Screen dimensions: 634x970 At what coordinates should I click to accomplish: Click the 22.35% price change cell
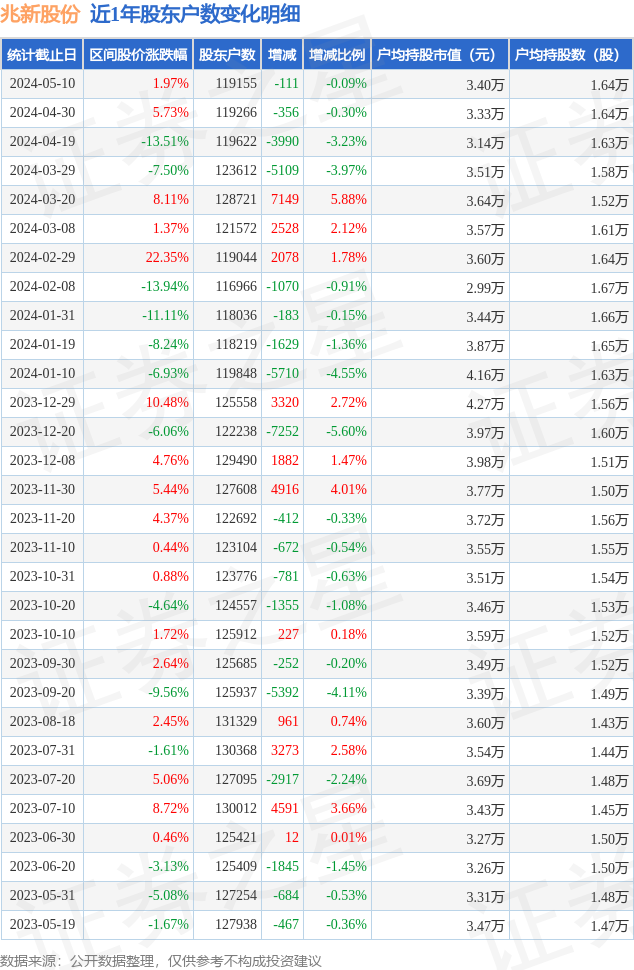[x=167, y=258]
